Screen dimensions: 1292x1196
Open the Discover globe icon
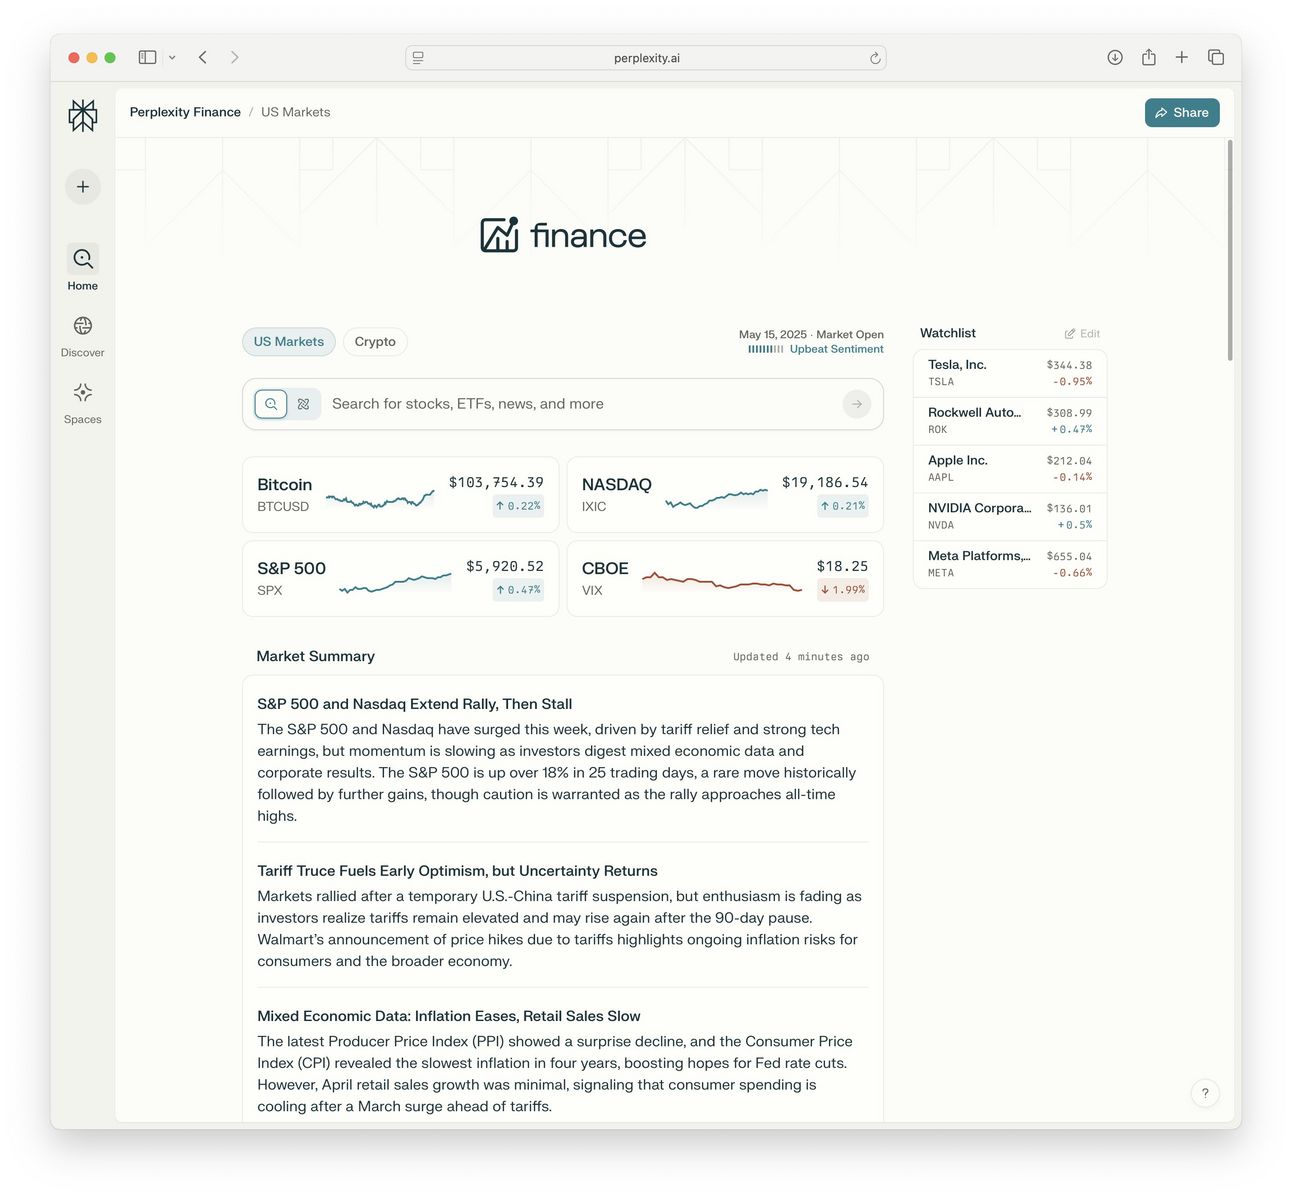click(x=83, y=326)
